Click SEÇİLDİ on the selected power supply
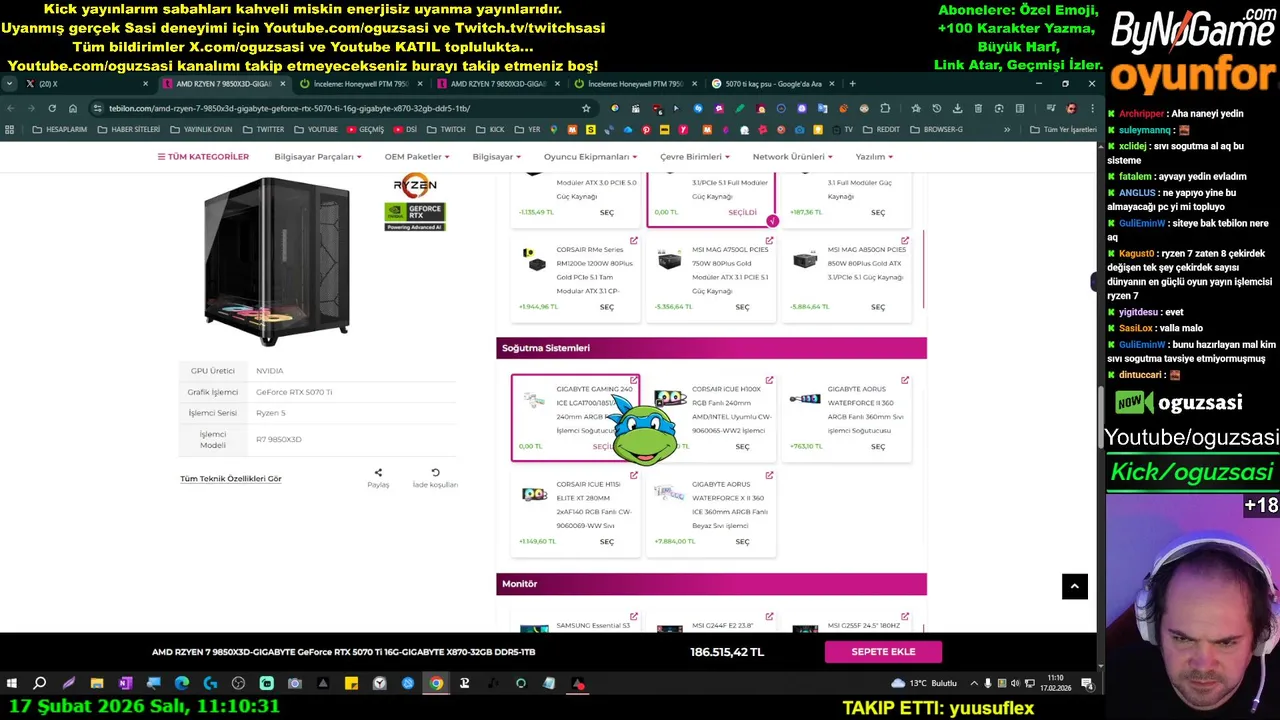Viewport: 1280px width, 720px height. pos(742,212)
